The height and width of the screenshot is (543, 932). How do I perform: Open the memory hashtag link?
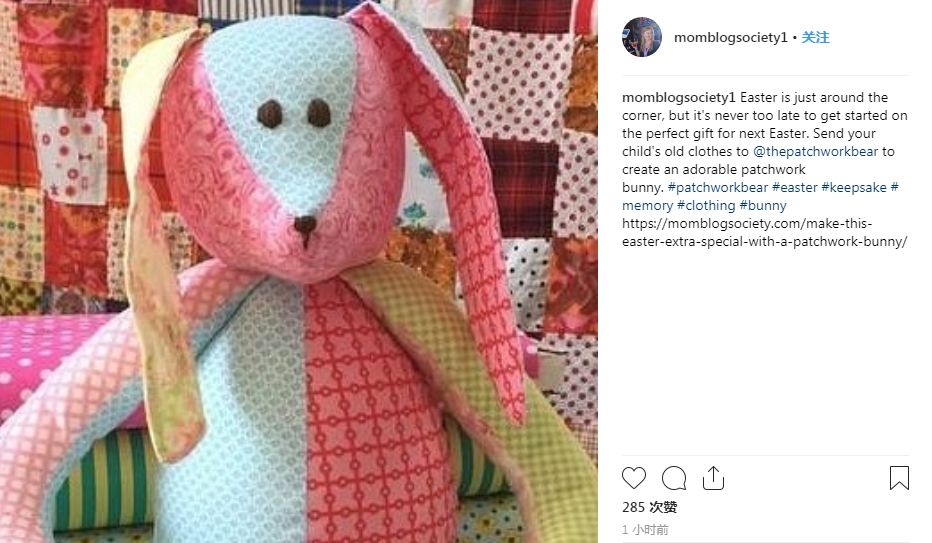(x=647, y=206)
